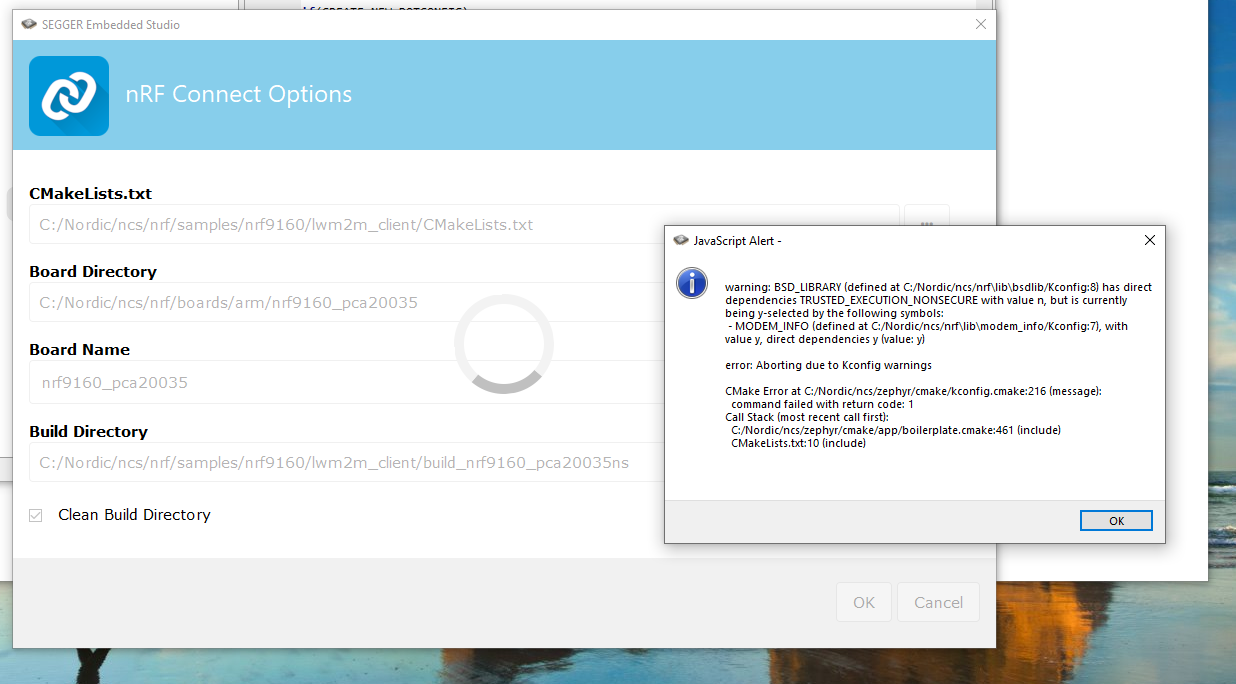Click the JavaScript Alert title bar icon
1236x684 pixels.
681,241
